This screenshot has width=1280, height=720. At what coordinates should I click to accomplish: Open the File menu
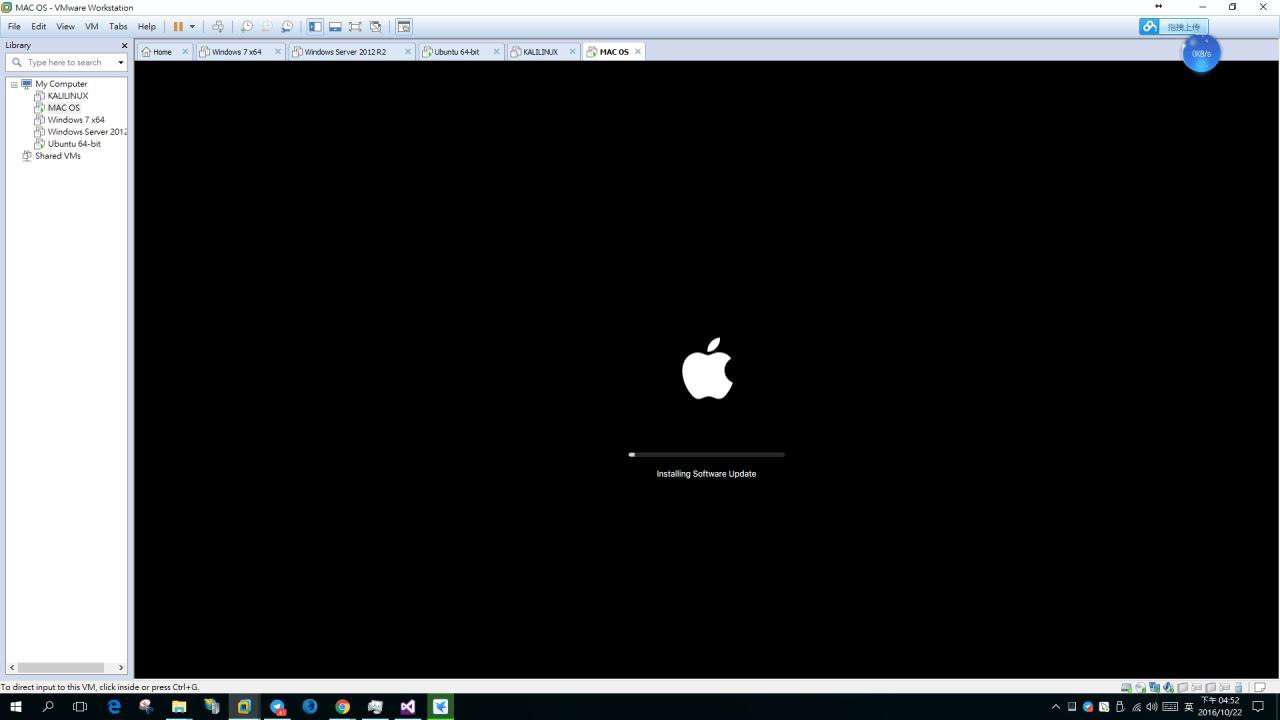pos(14,27)
